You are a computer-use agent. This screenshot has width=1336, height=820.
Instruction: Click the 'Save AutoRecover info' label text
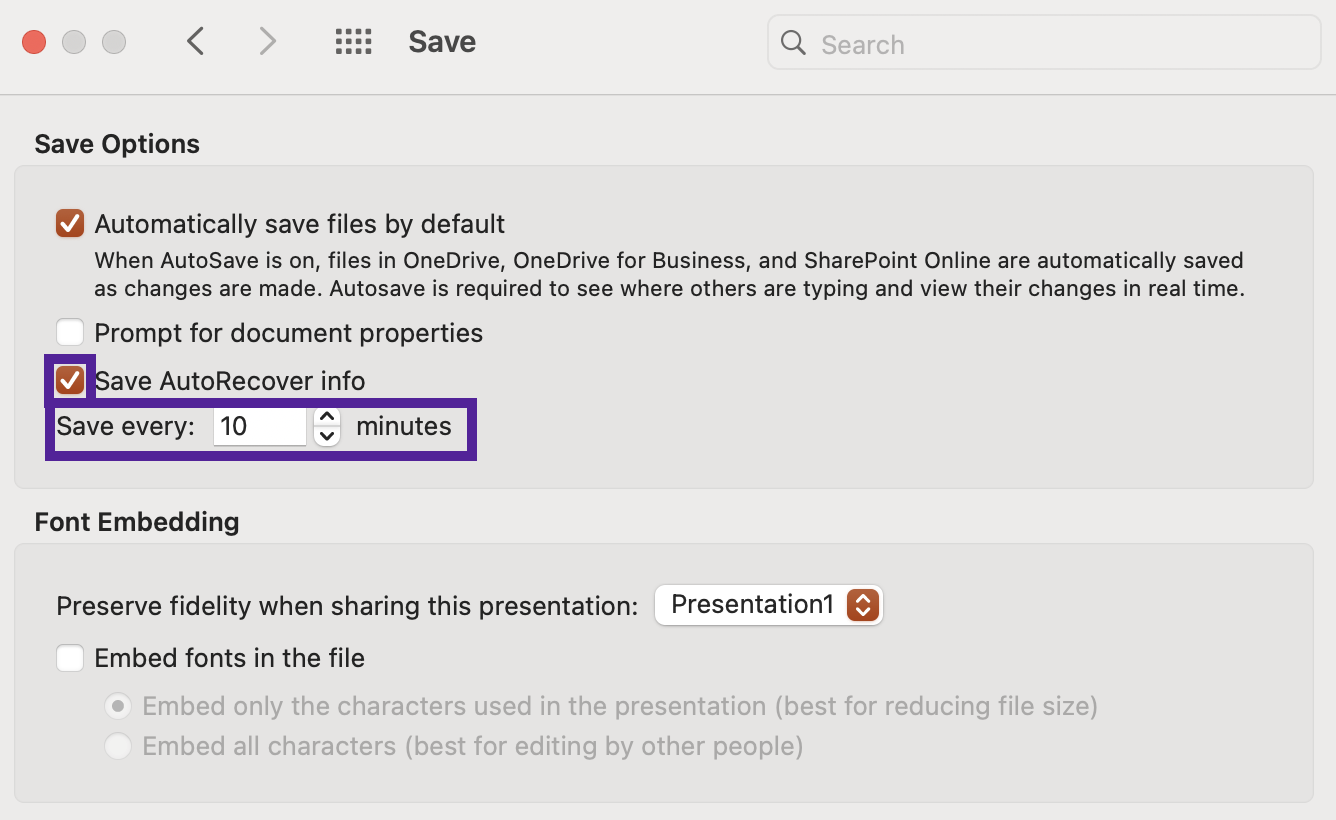pyautogui.click(x=230, y=381)
